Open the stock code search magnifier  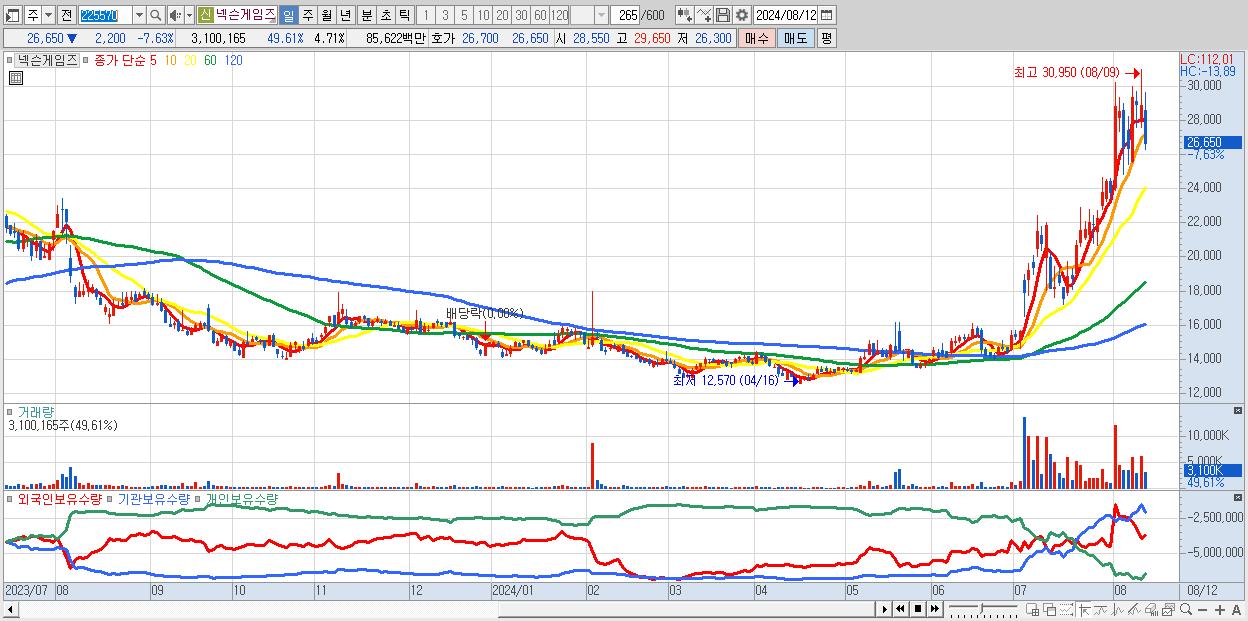coord(156,15)
